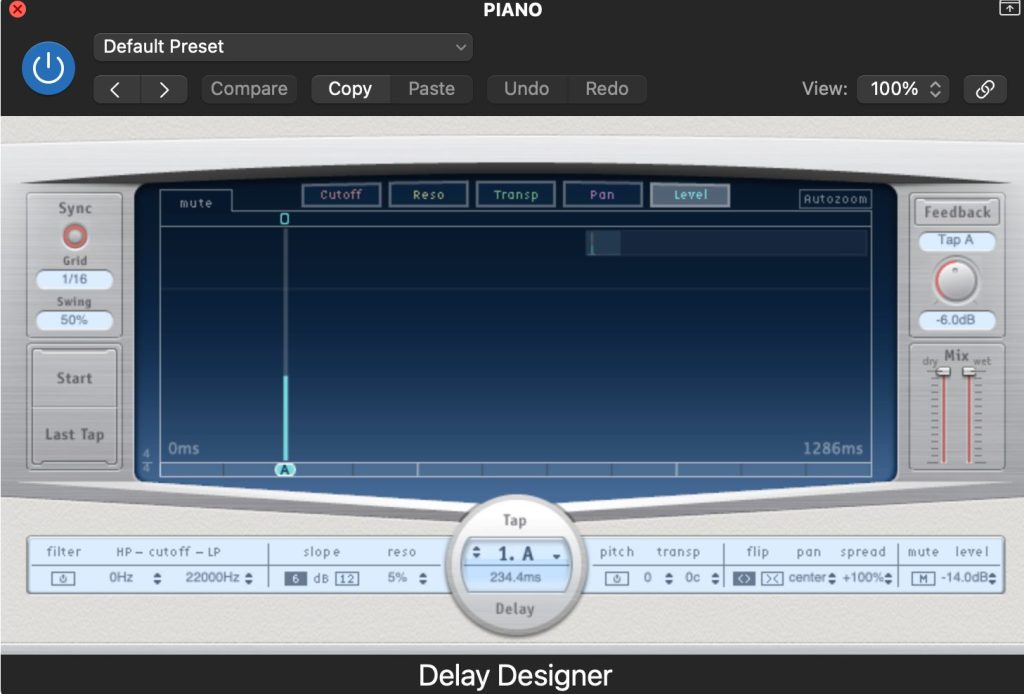Click the -6.0dB feedback value field
The height and width of the screenshot is (694, 1024).
tap(957, 320)
